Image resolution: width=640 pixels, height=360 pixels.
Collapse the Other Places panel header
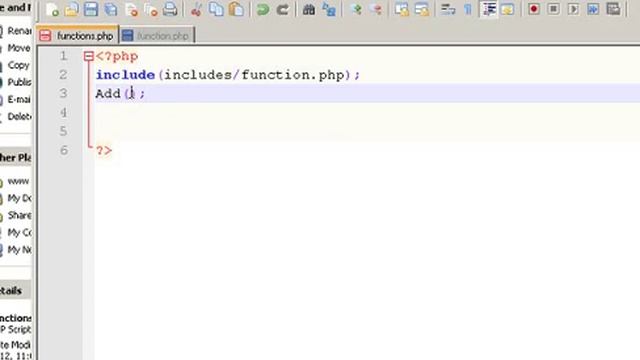(x=16, y=158)
